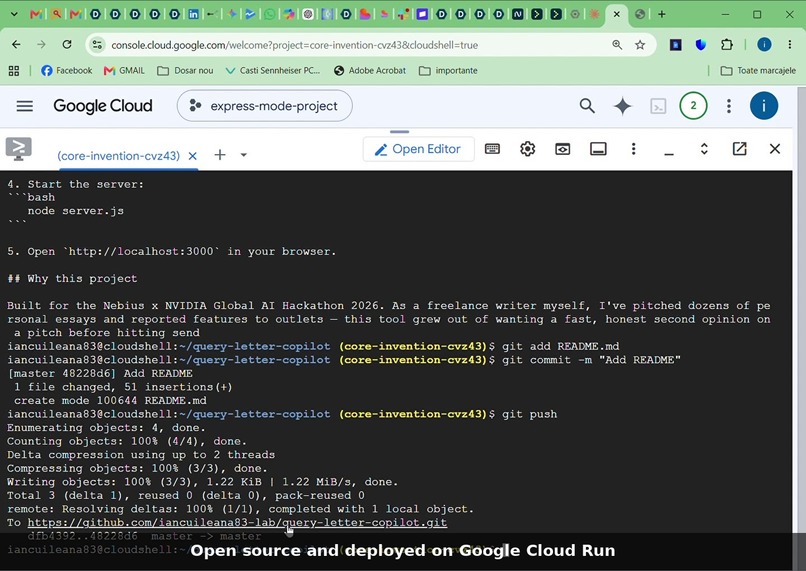Open the Chrome apps grid shortcut

(x=14, y=70)
